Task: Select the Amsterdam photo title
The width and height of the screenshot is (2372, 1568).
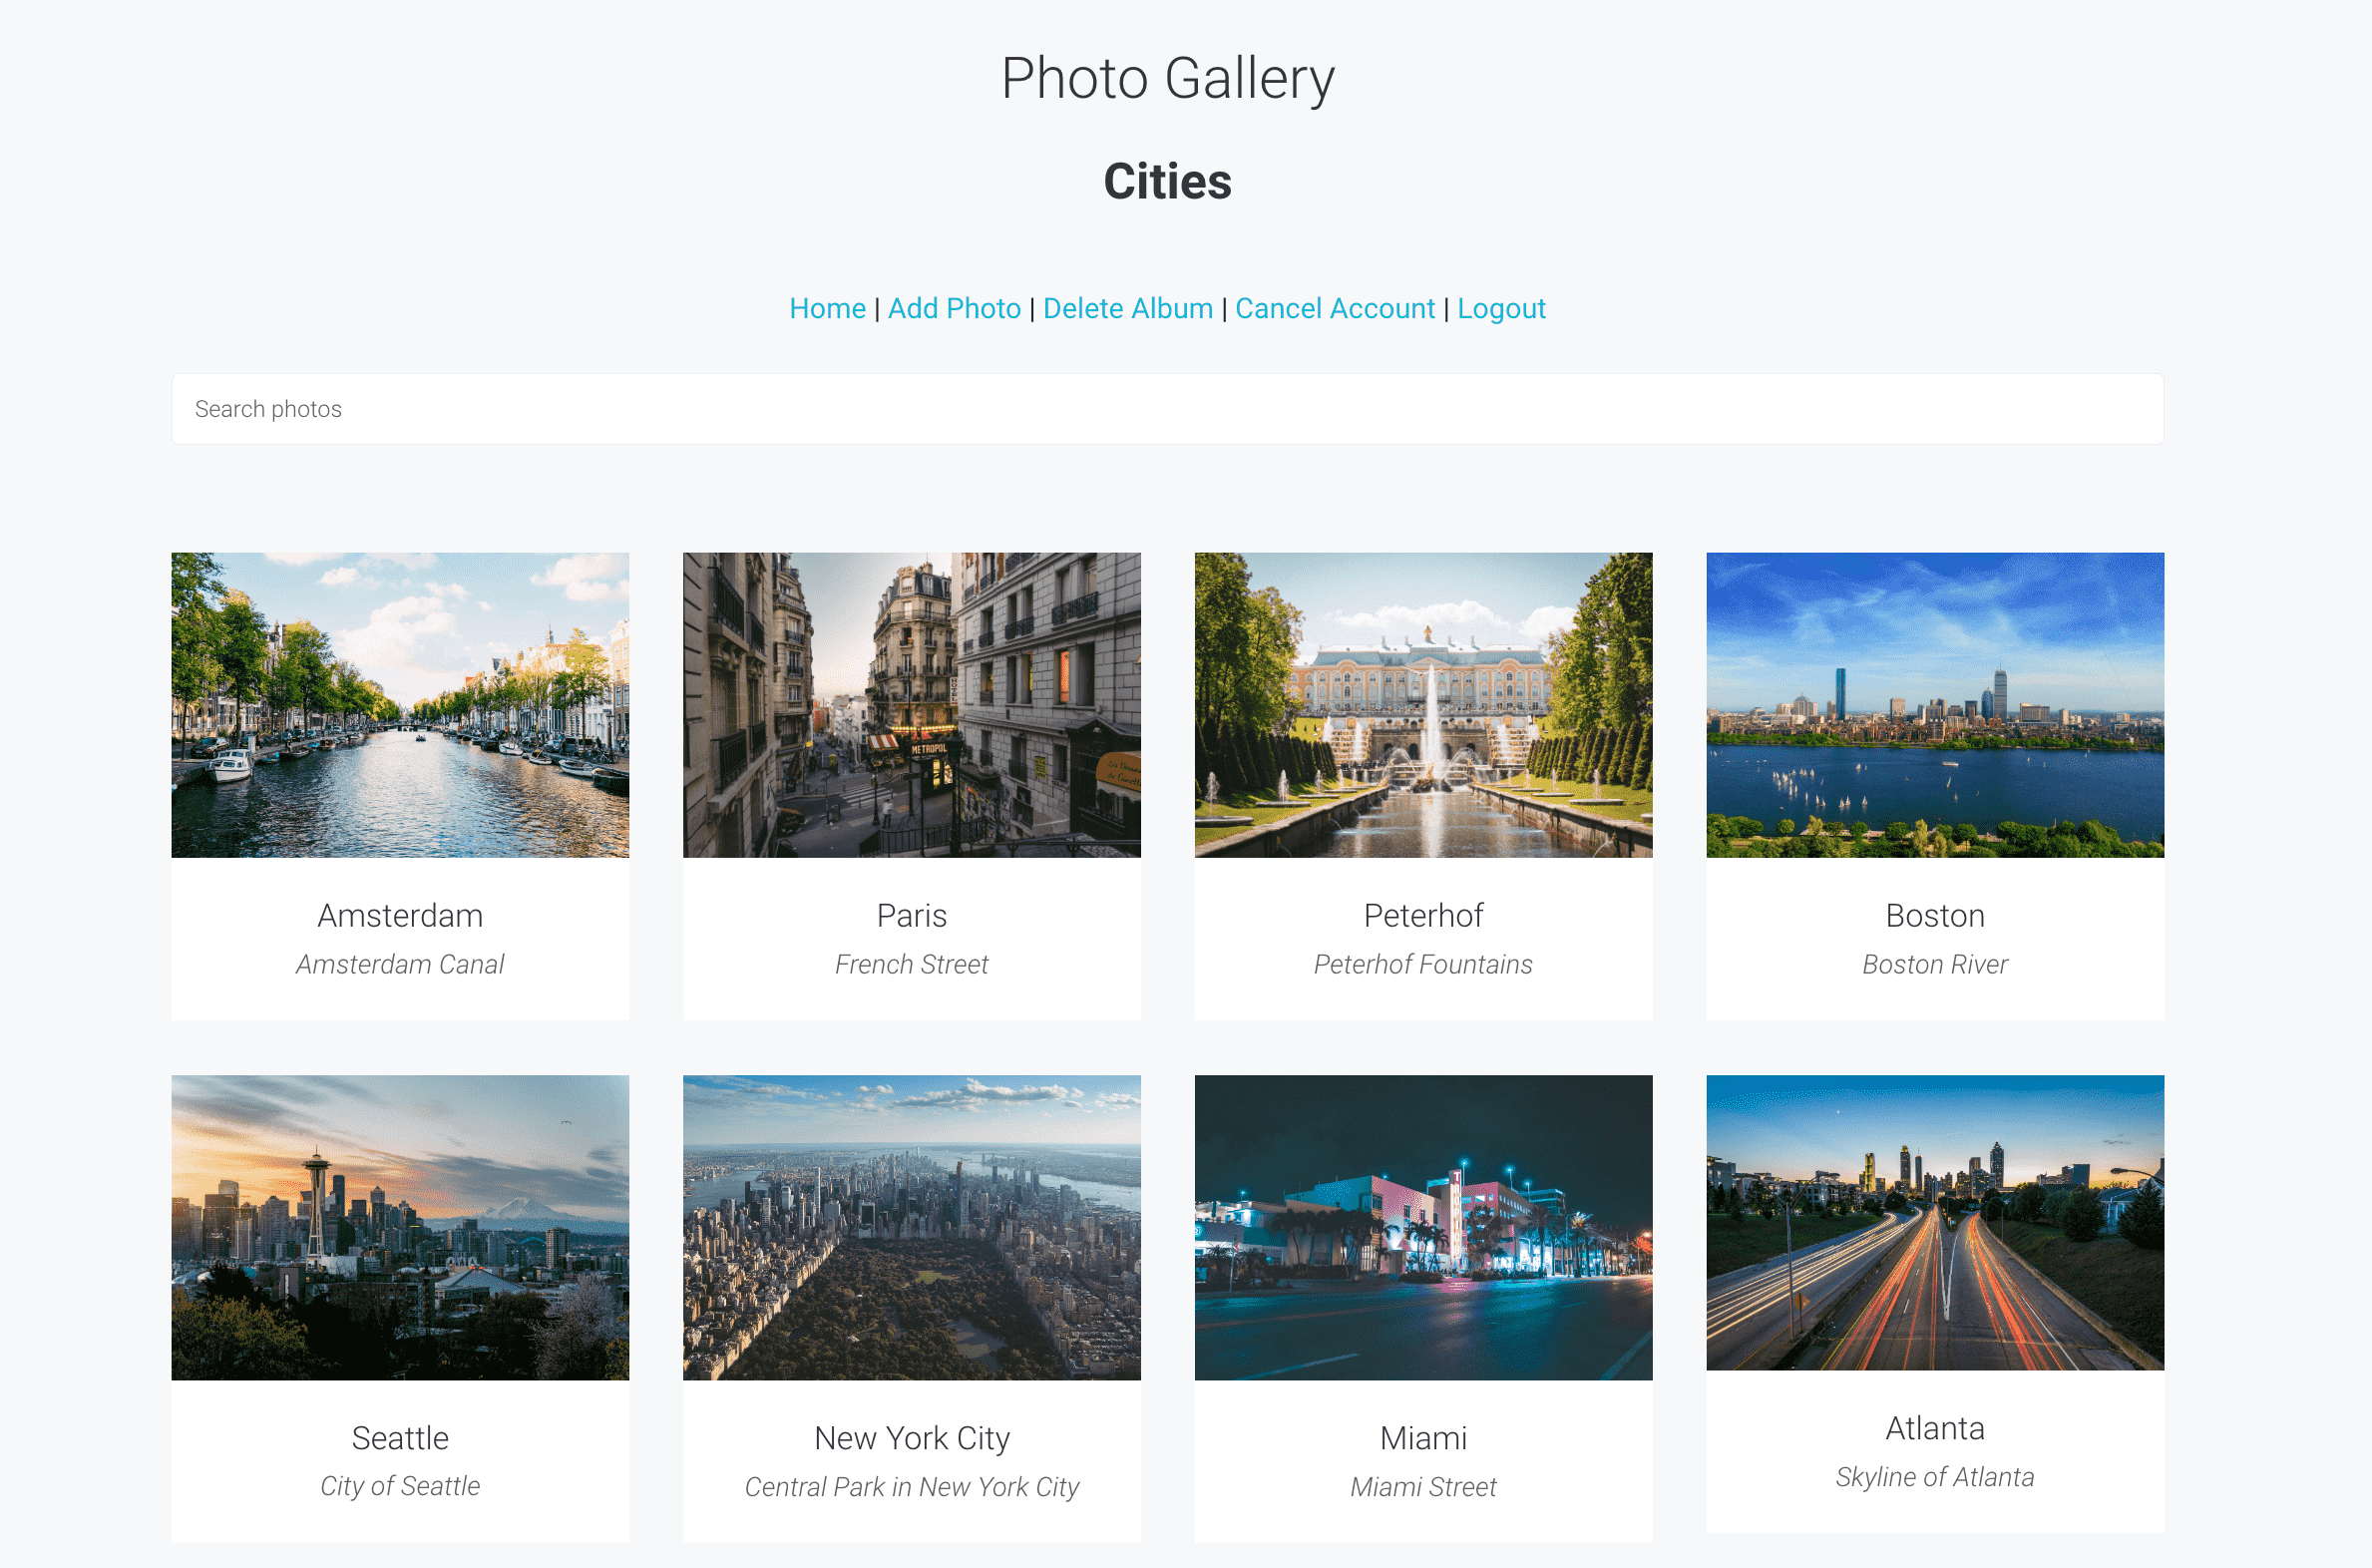Action: (x=399, y=914)
